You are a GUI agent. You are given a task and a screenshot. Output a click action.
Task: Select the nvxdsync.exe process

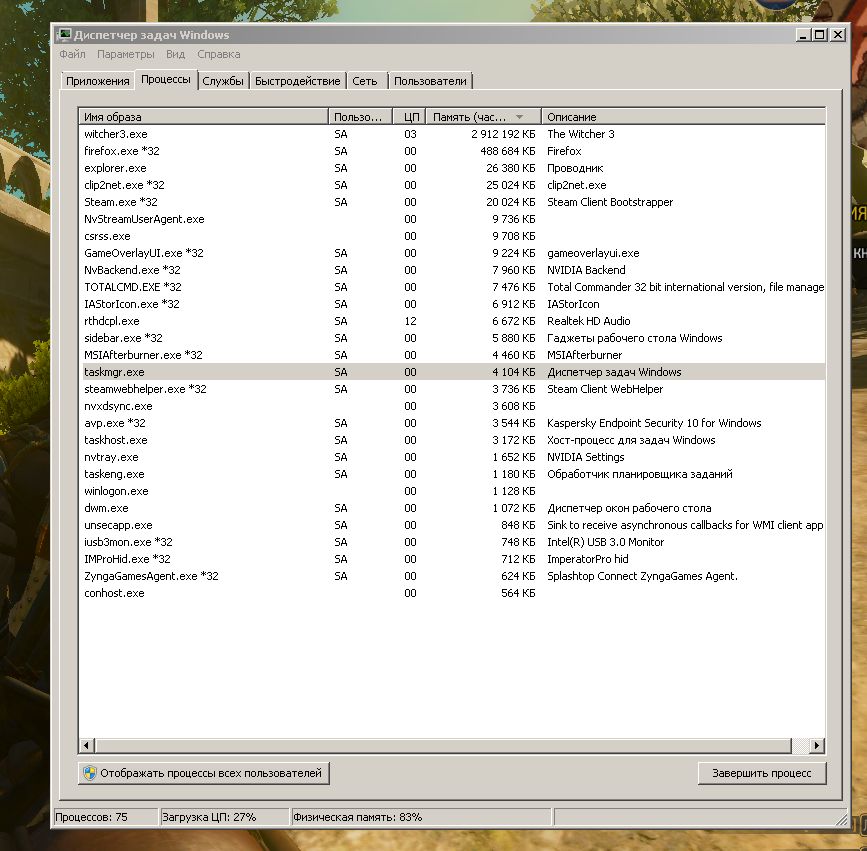(452, 406)
